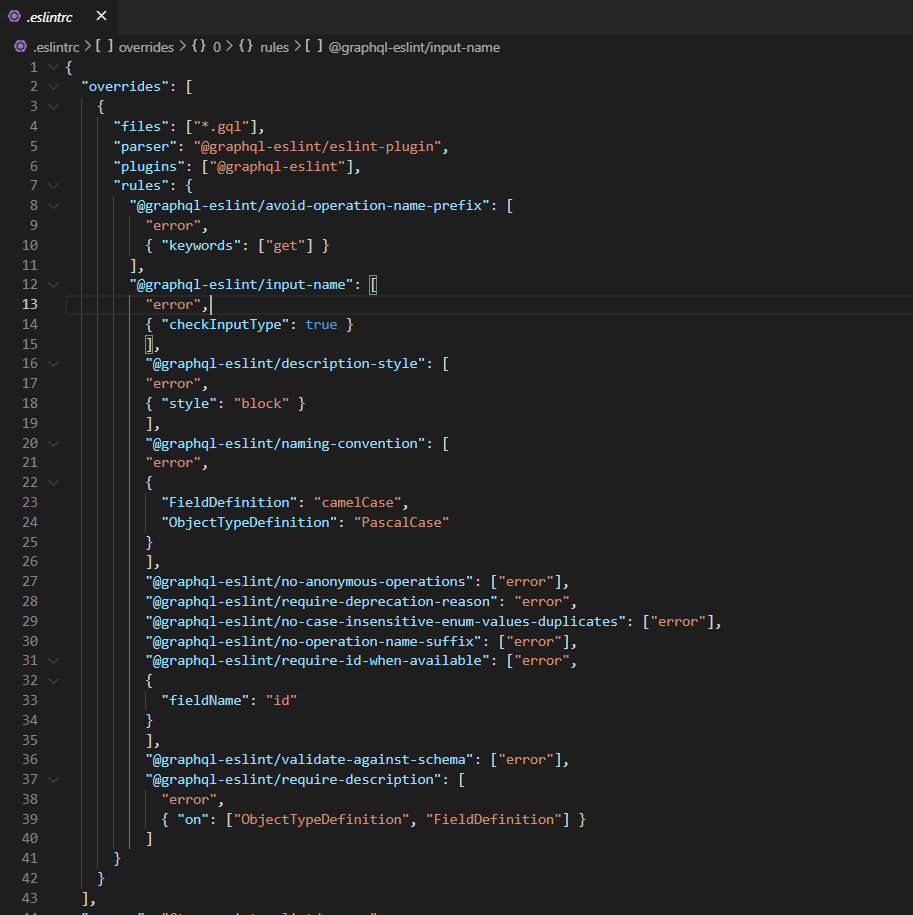This screenshot has width=913, height=915.
Task: Open the .eslintrc file breadcrumb
Action: (52, 47)
